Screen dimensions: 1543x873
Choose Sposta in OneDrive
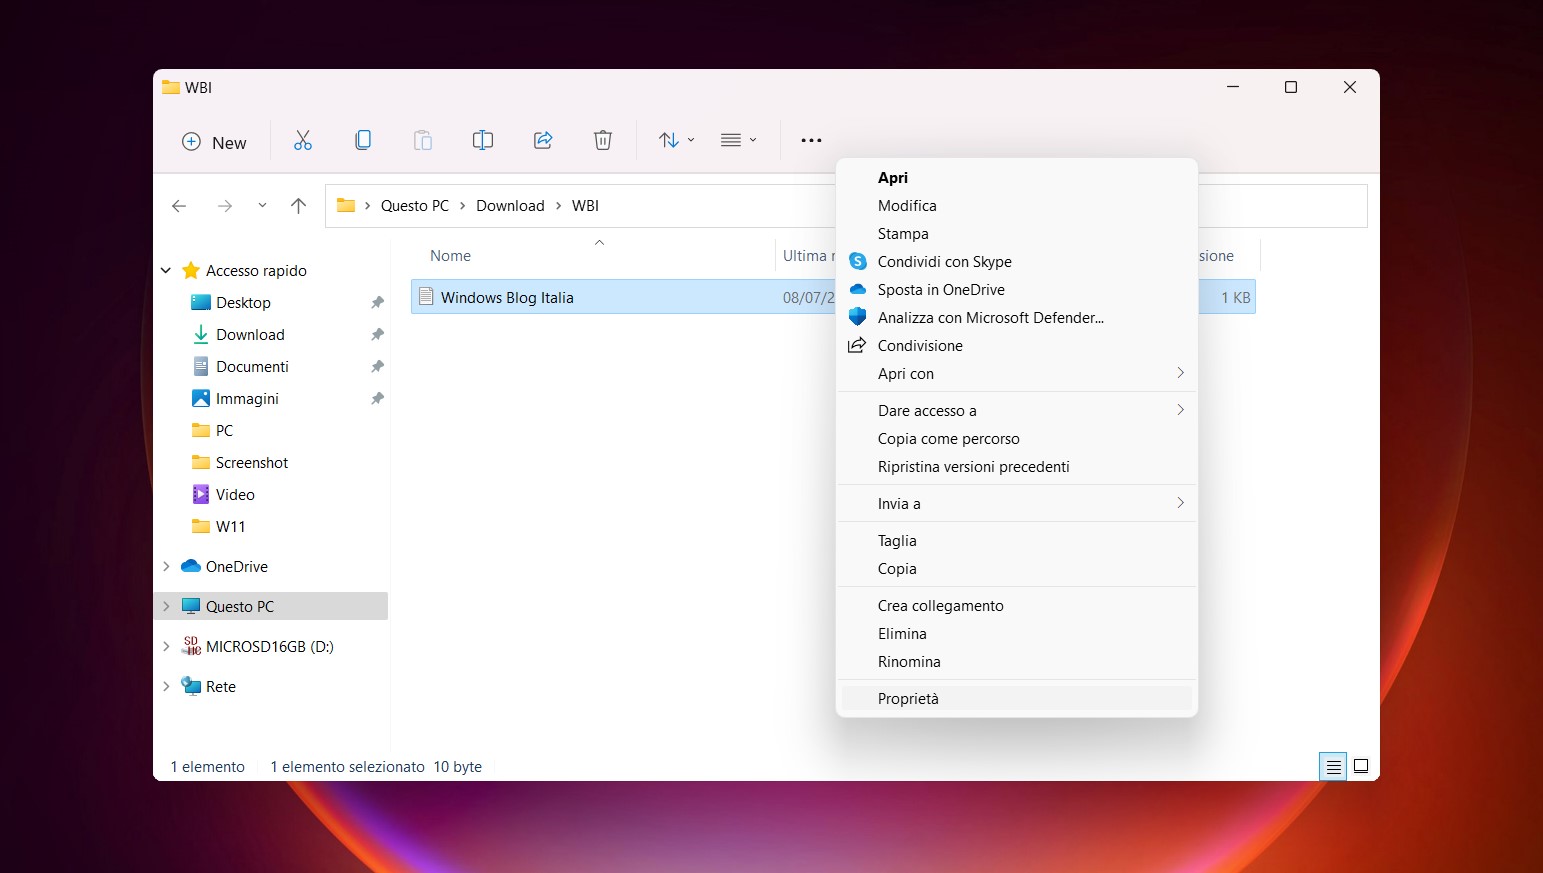1017,290
